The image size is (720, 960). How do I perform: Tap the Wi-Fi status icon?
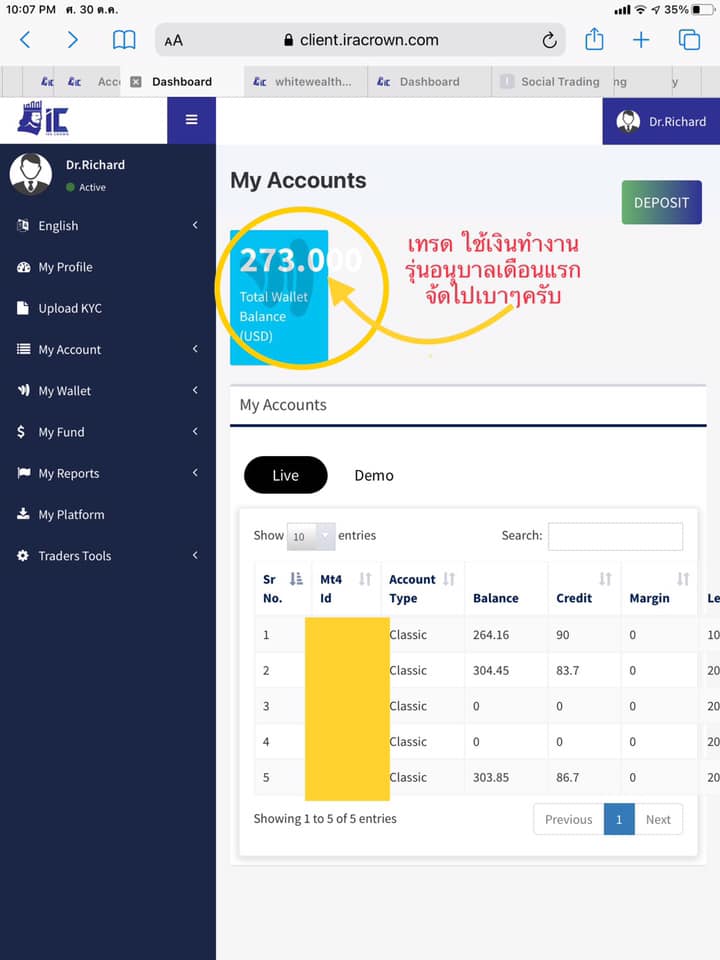point(640,10)
